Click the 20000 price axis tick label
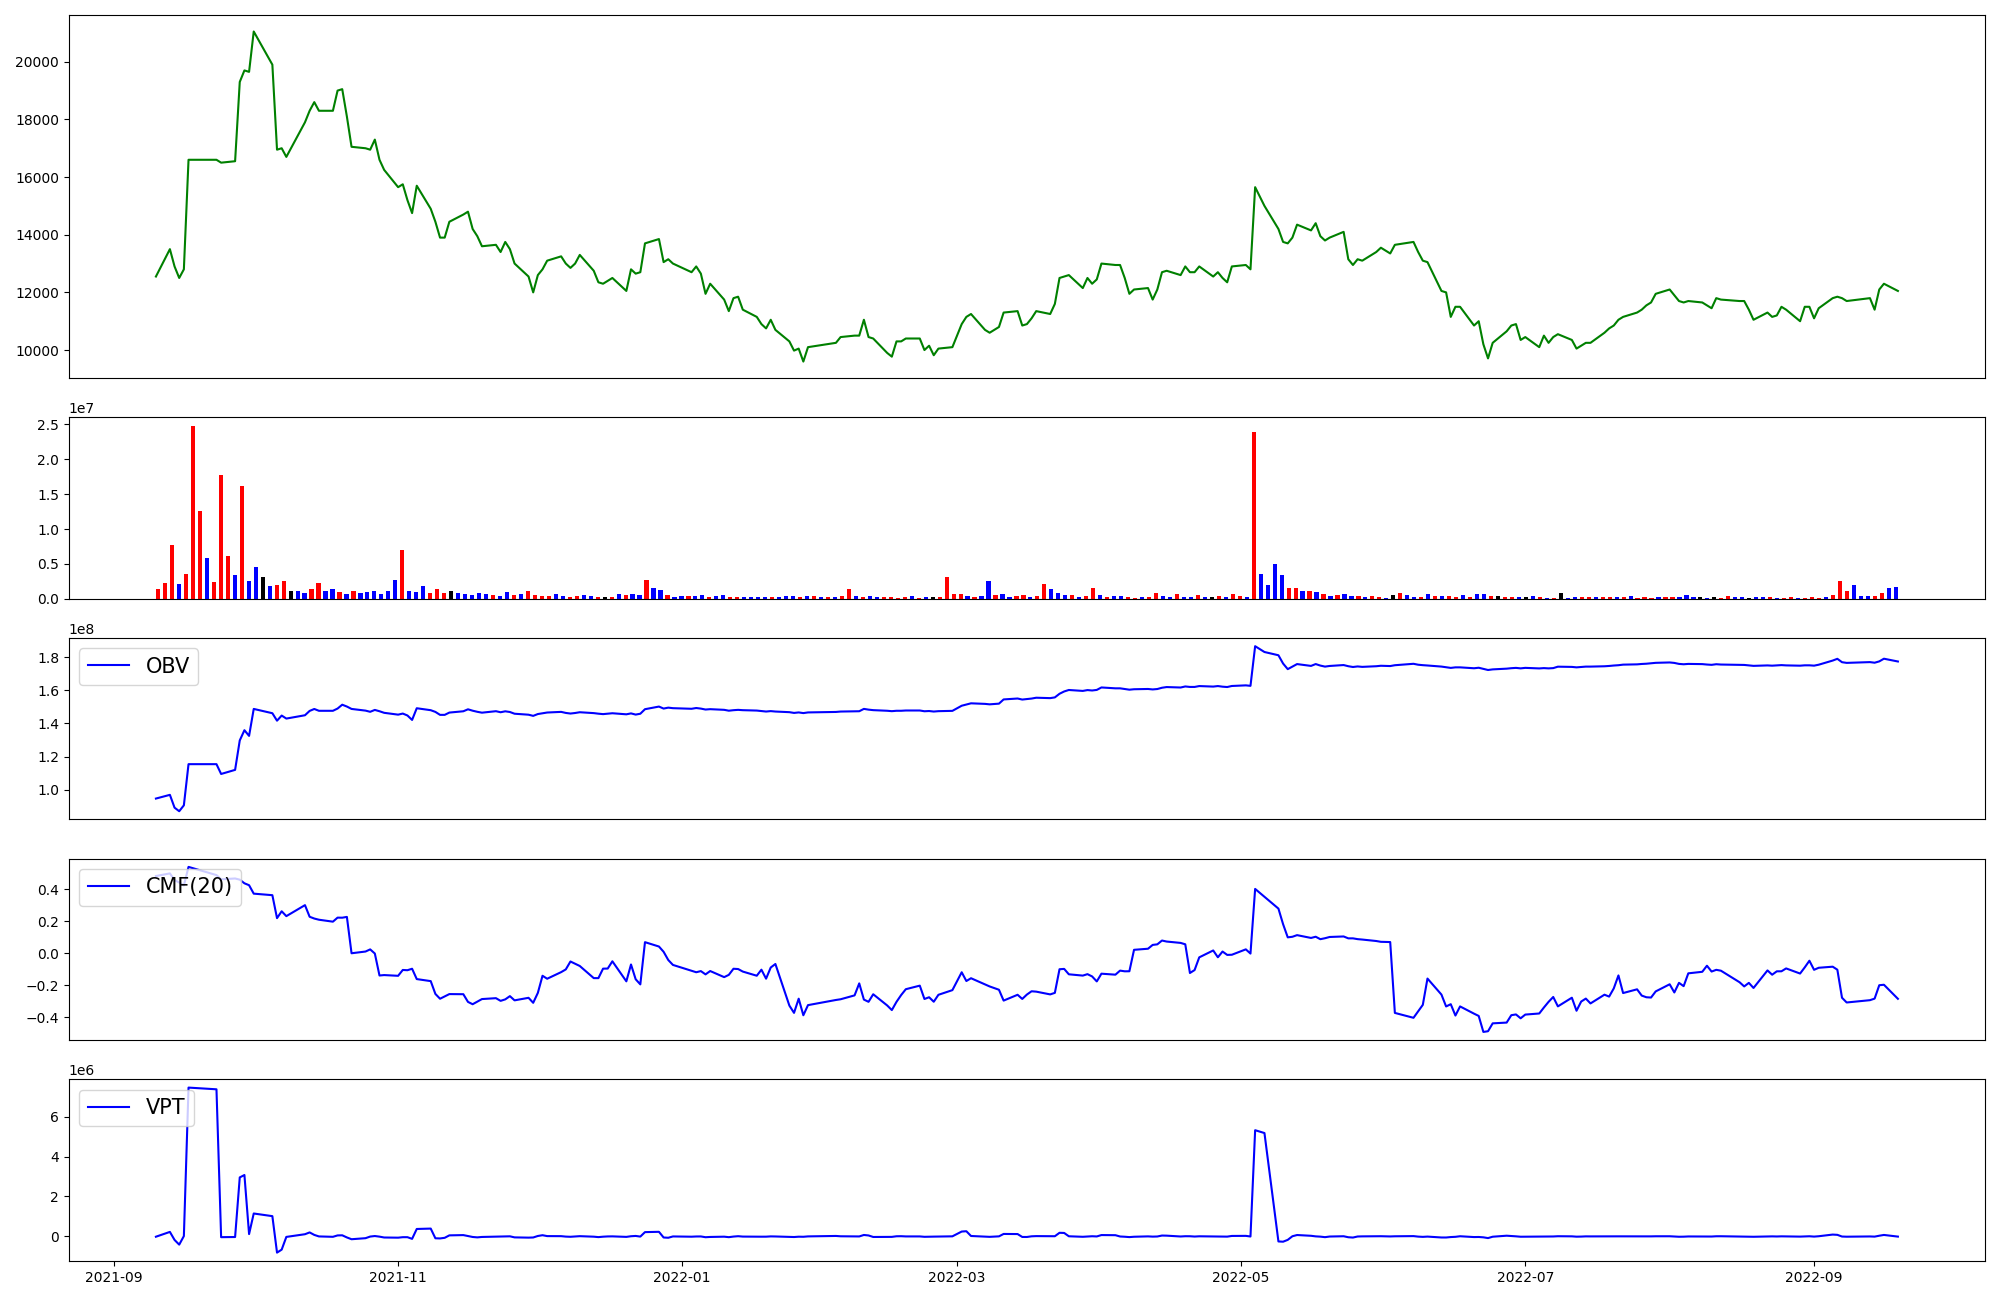This screenshot has width=2000, height=1300. (x=36, y=62)
